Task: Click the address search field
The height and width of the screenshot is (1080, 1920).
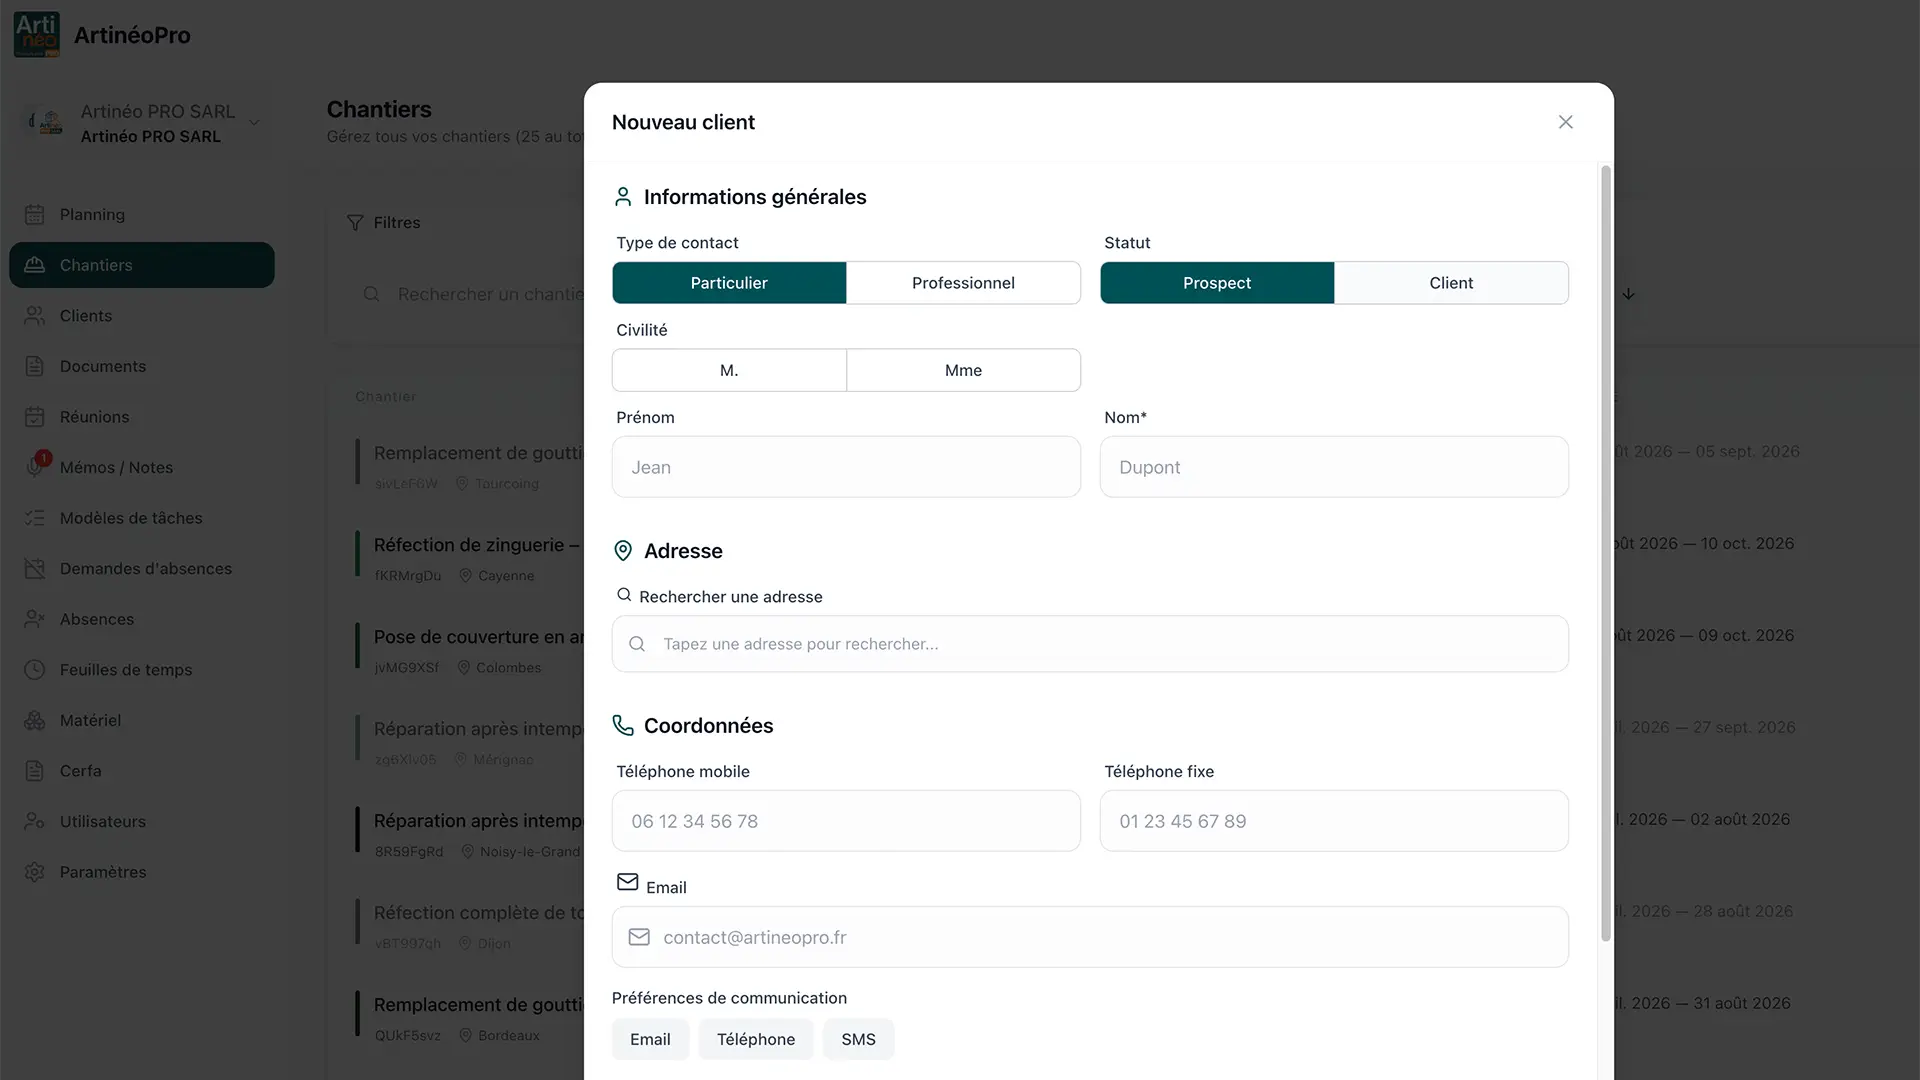Action: [x=1090, y=644]
